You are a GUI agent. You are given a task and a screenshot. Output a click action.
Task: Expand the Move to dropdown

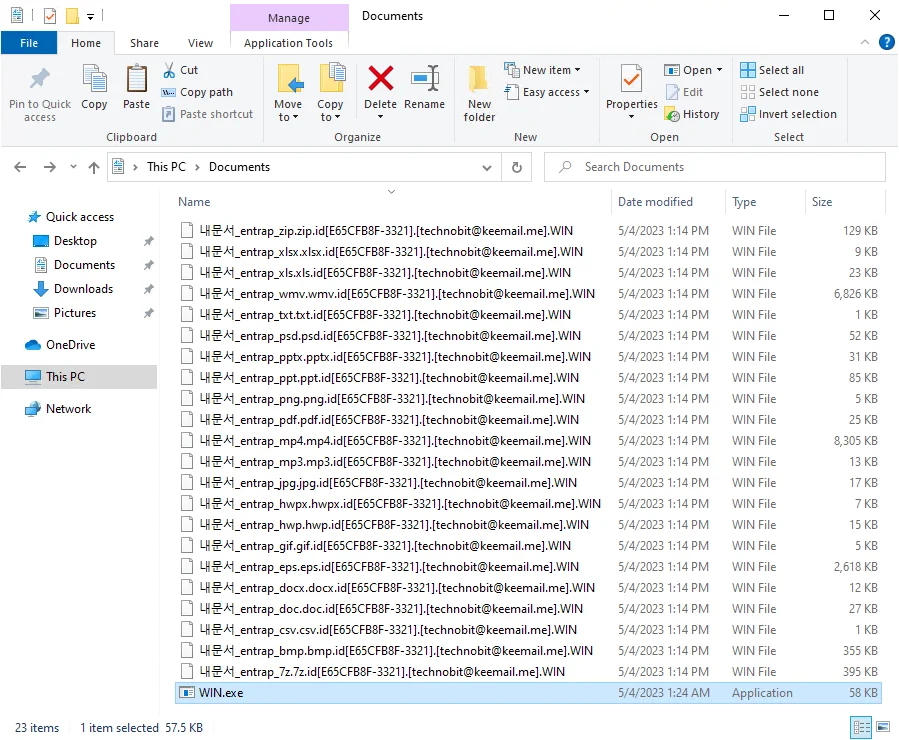(x=288, y=117)
